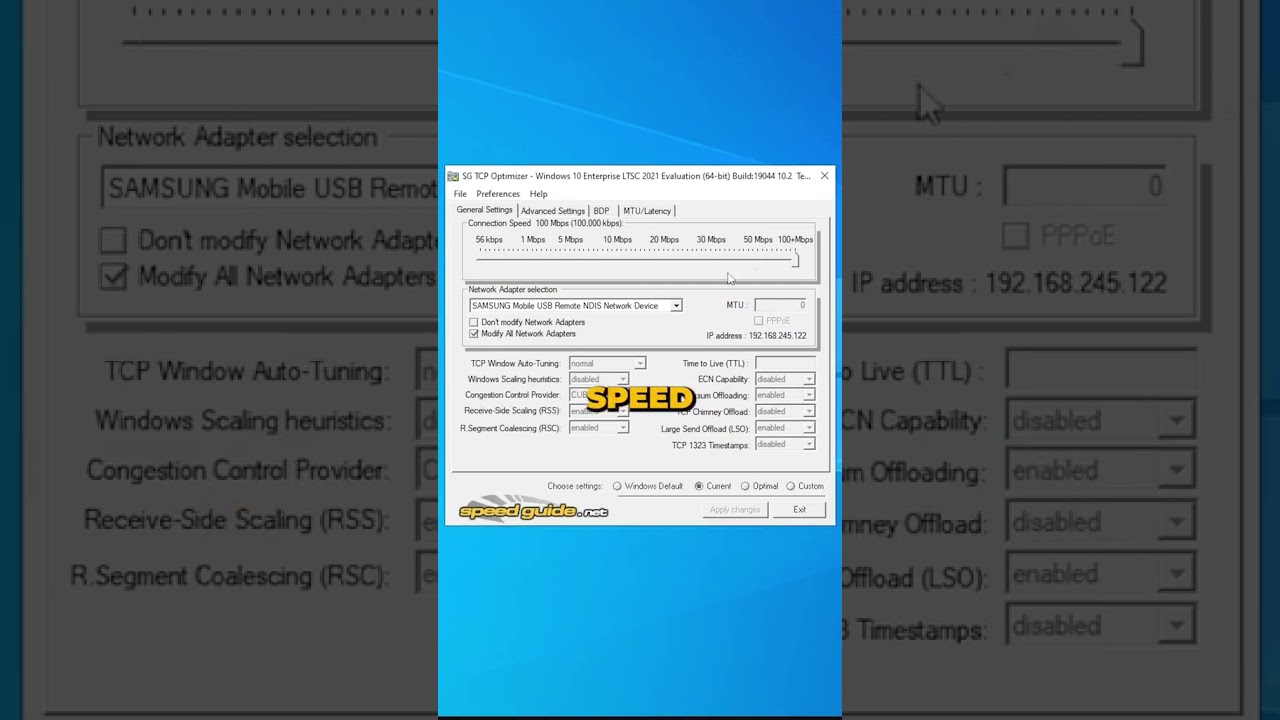Click the 10 Mbps speed label
This screenshot has width=1280, height=720.
617,240
